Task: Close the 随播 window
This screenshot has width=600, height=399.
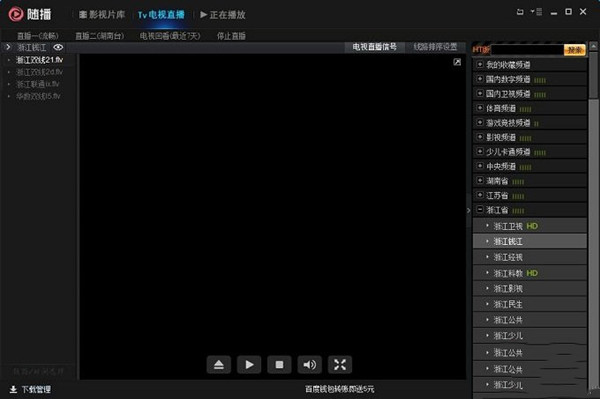Action: (583, 12)
